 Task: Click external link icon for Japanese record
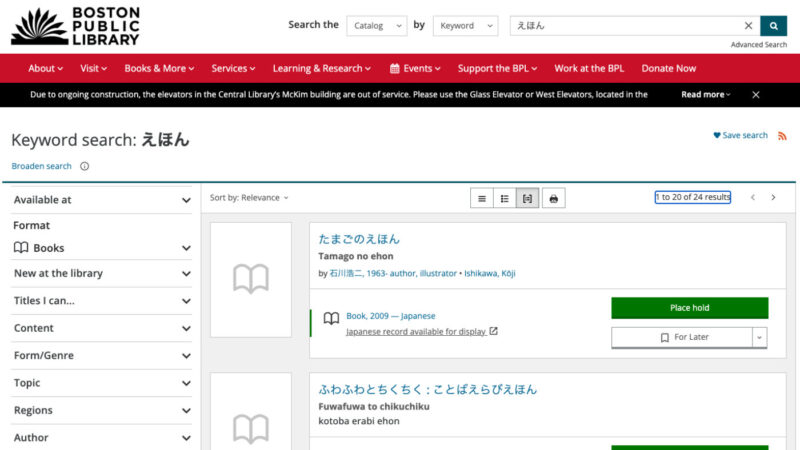click(493, 331)
